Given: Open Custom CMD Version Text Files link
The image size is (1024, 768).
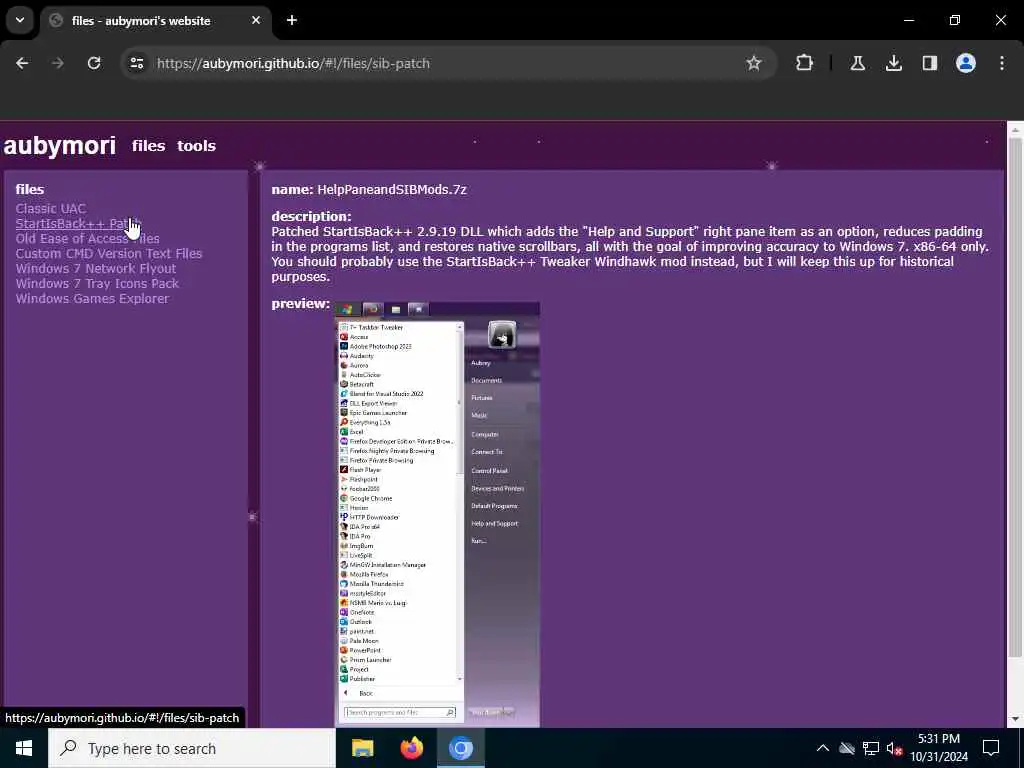Looking at the screenshot, I should click(x=109, y=253).
